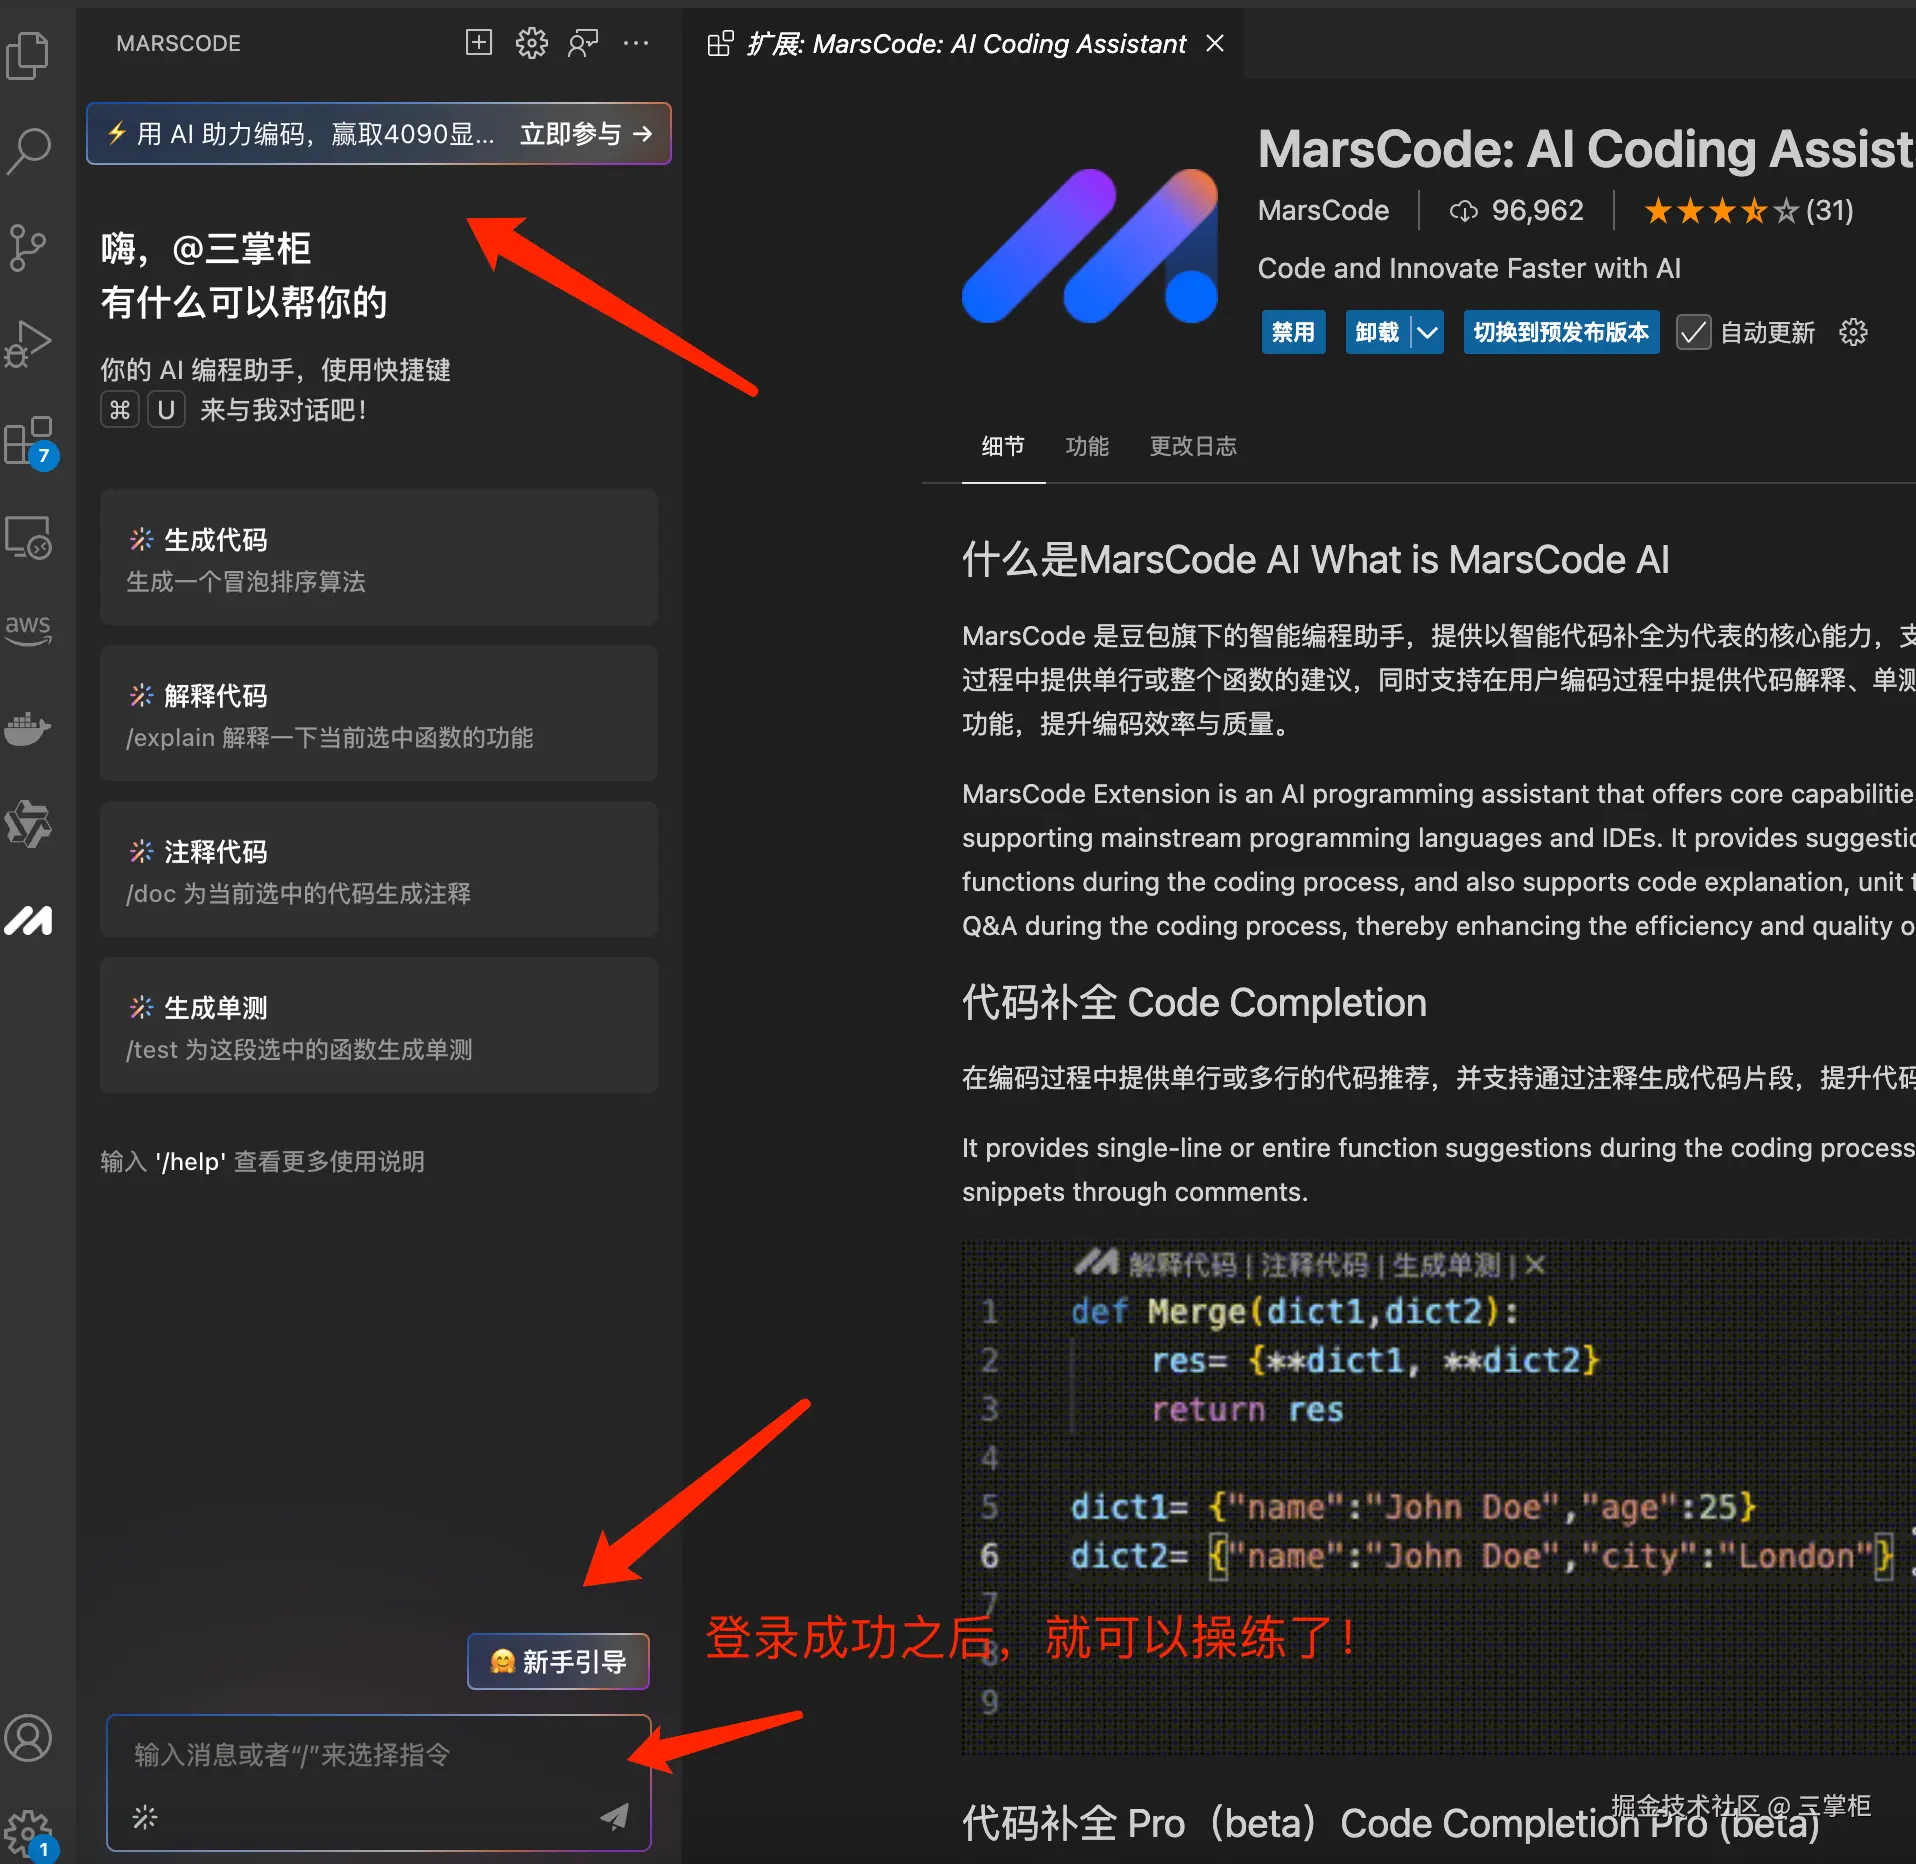
Task: Open the Accounts menu icon
Action: 28,1738
